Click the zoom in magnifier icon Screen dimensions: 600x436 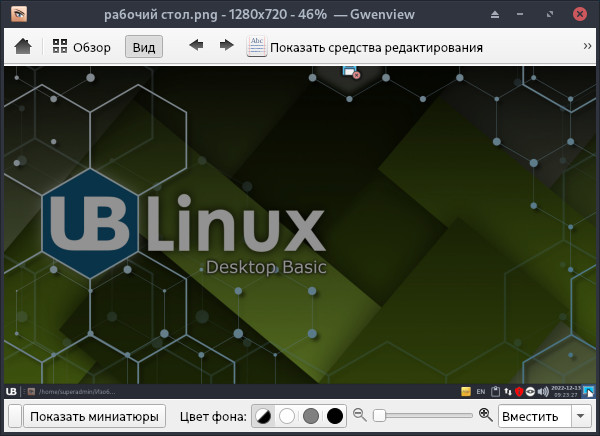(x=485, y=415)
